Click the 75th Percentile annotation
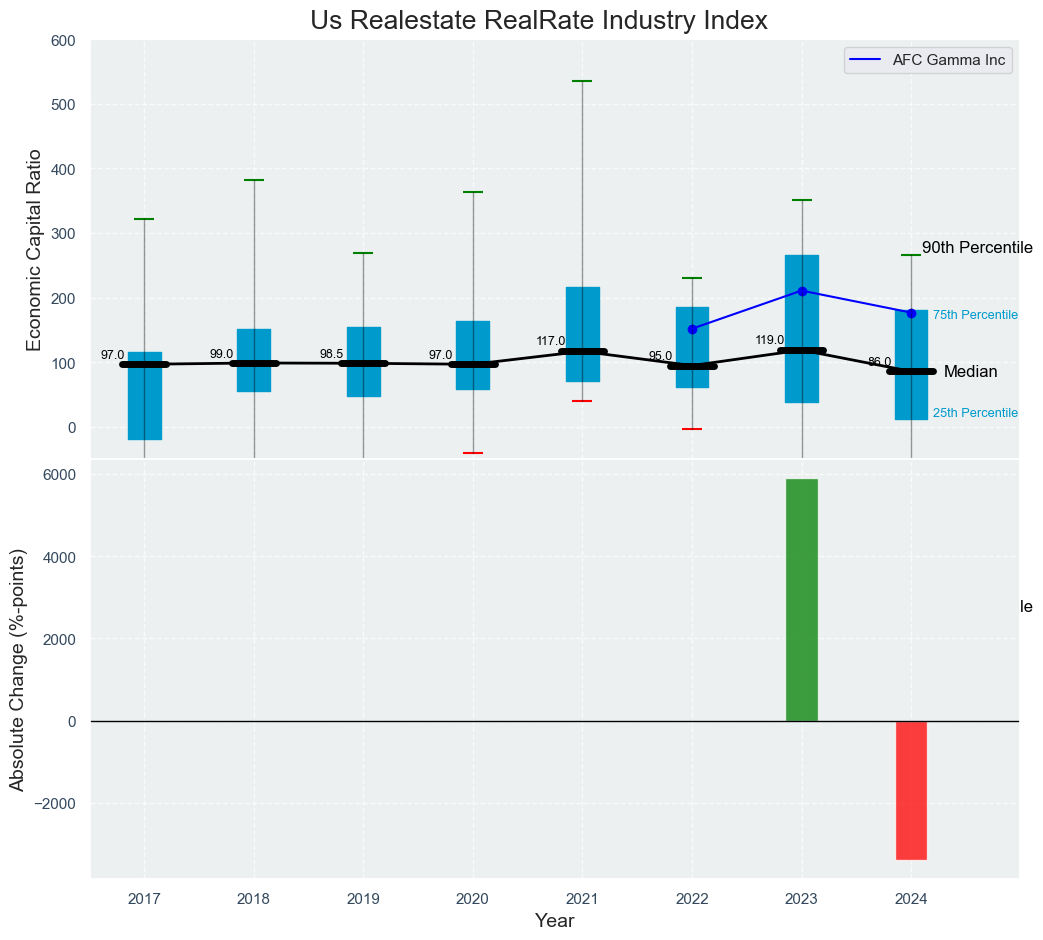Screen dimensions: 1043x940 (x=975, y=316)
